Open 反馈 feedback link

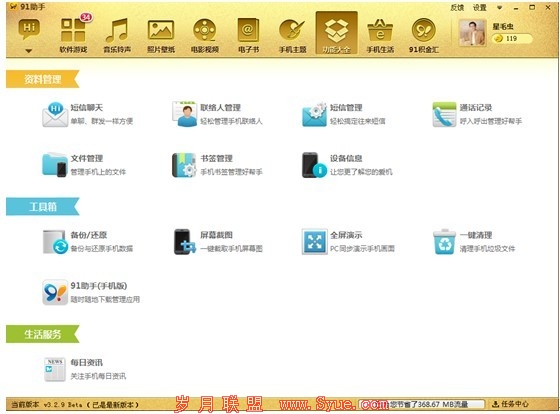coord(457,8)
